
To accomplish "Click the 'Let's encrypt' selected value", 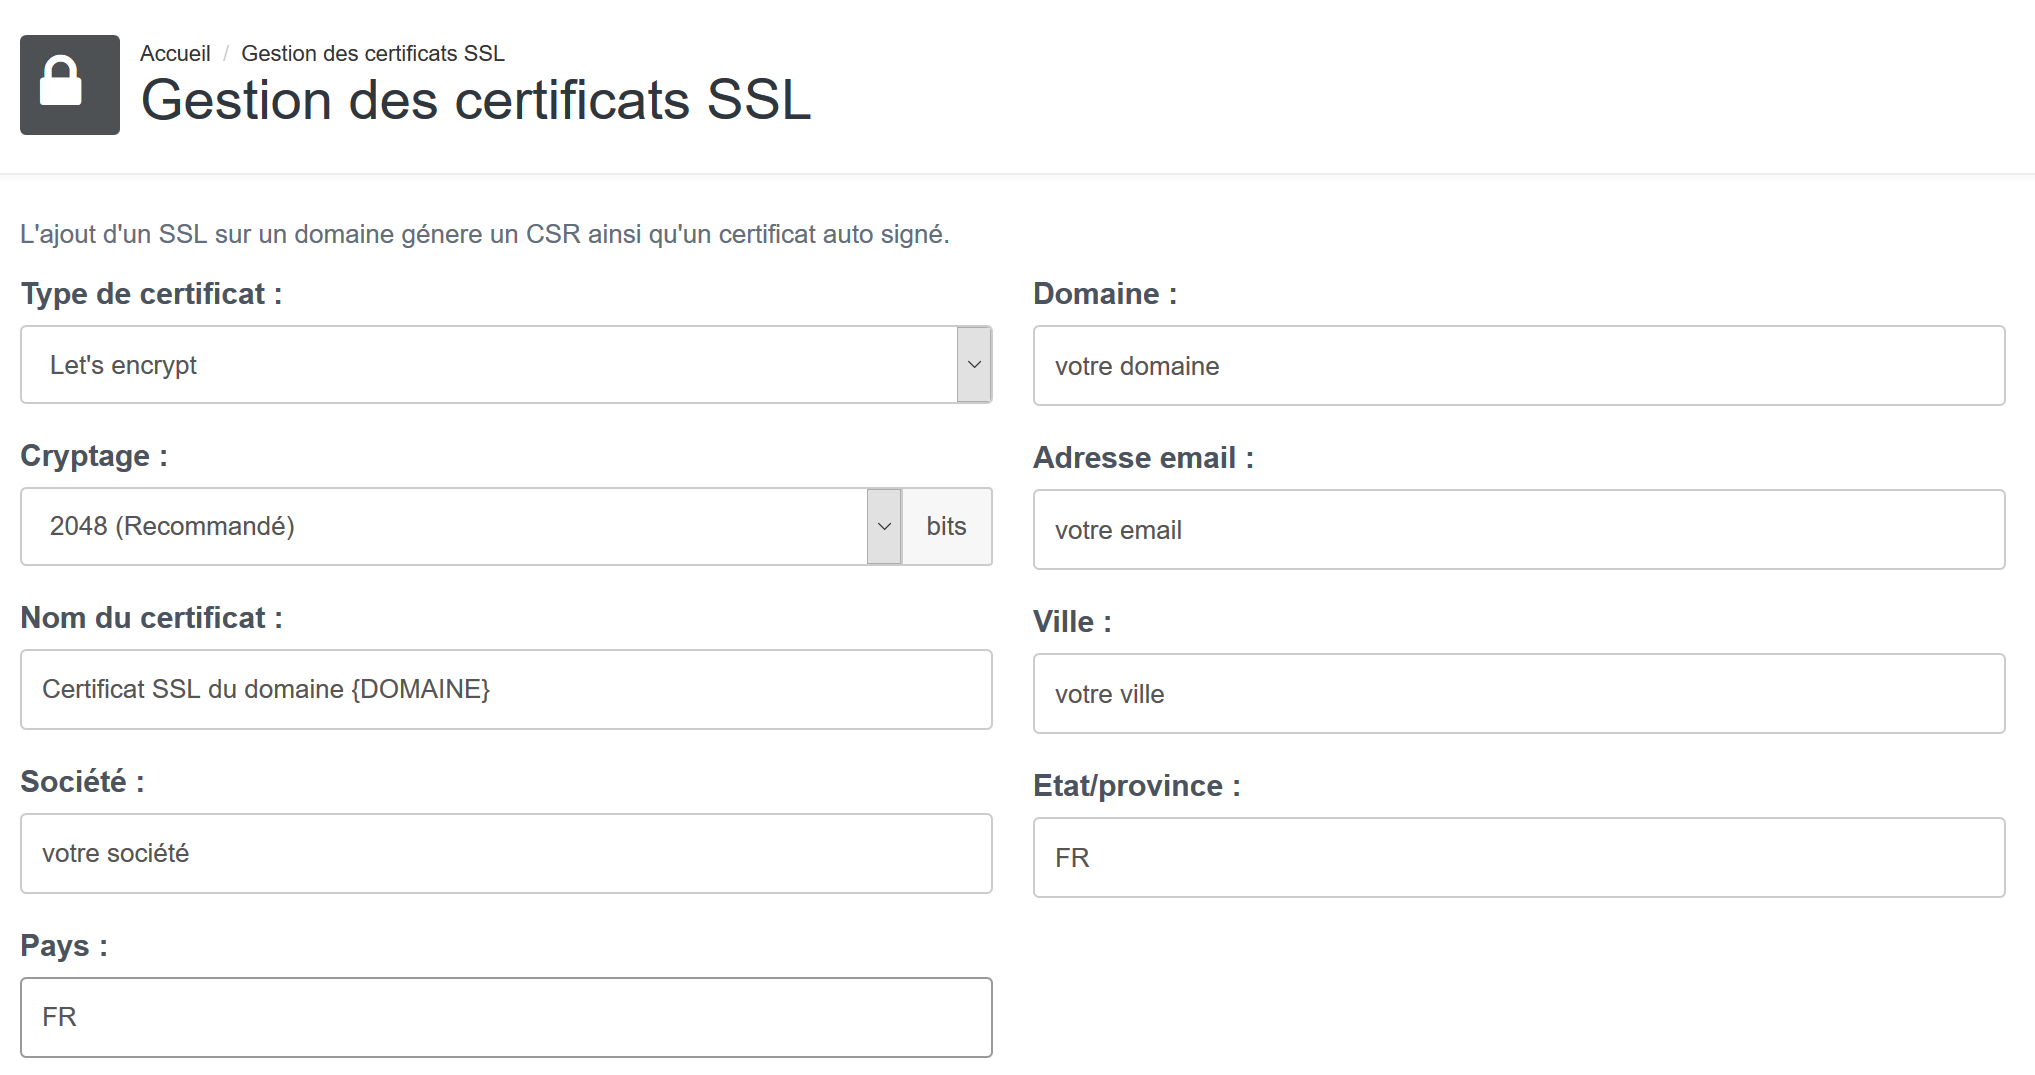I will point(124,364).
